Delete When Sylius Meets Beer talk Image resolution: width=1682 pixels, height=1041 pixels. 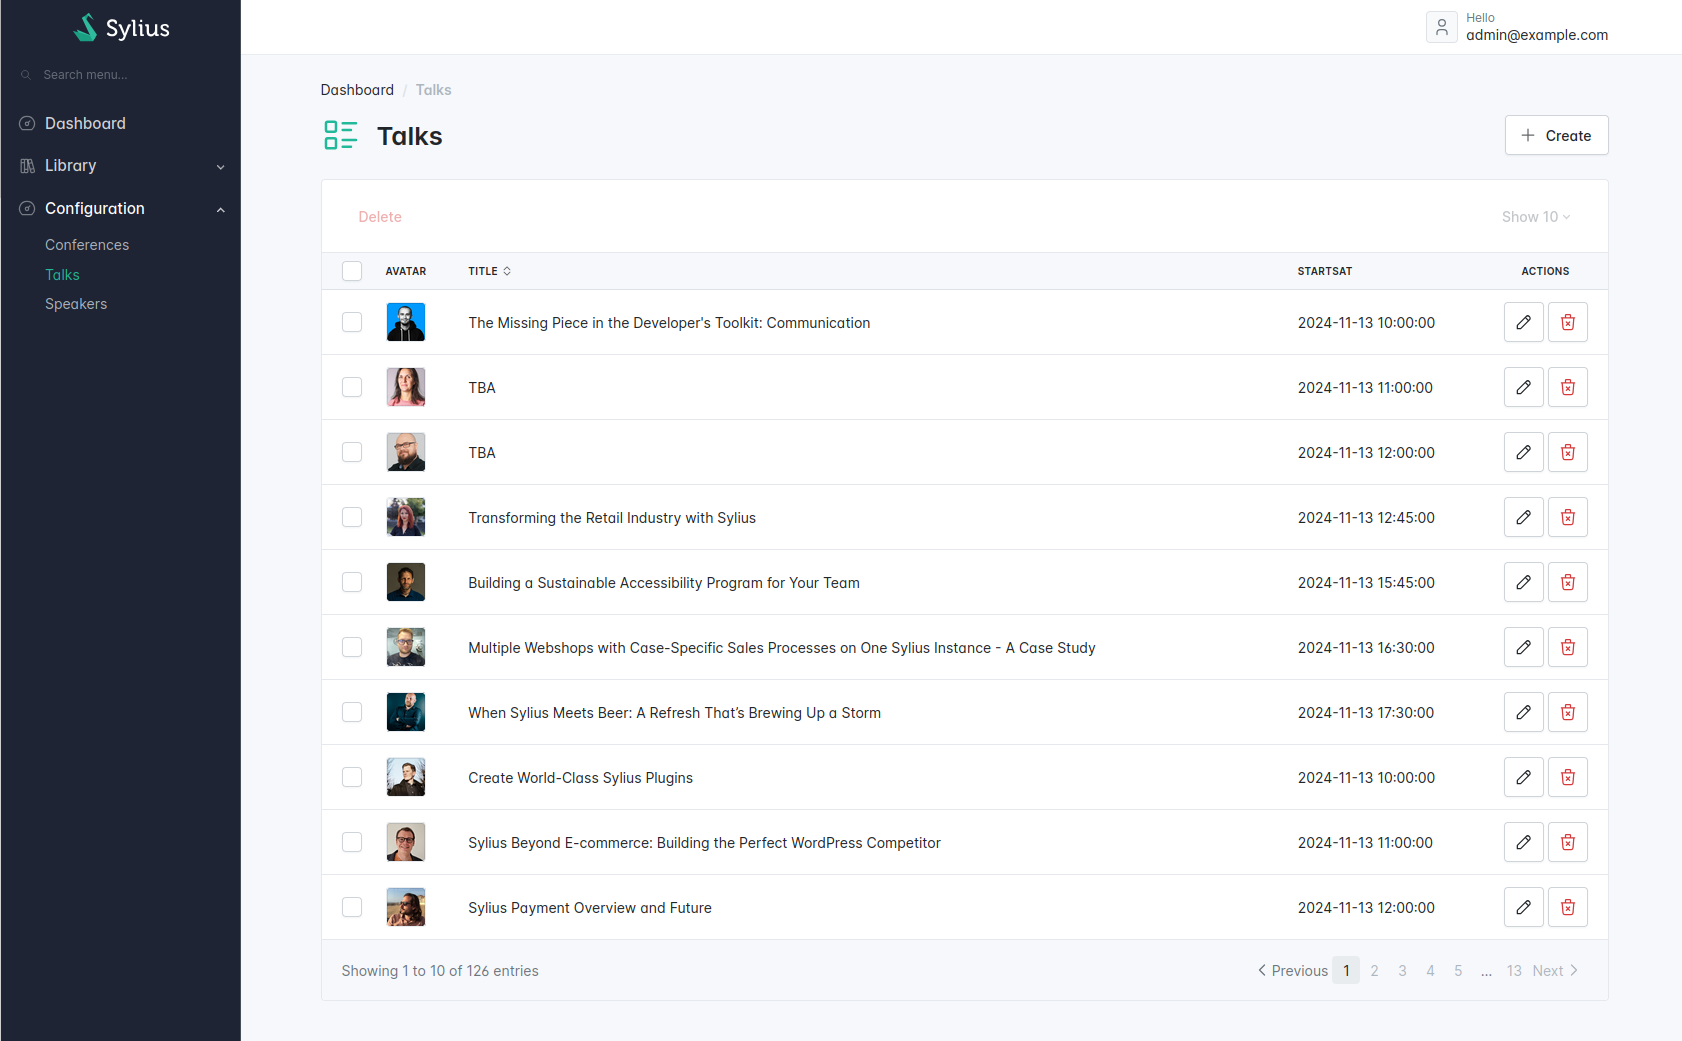(1567, 712)
